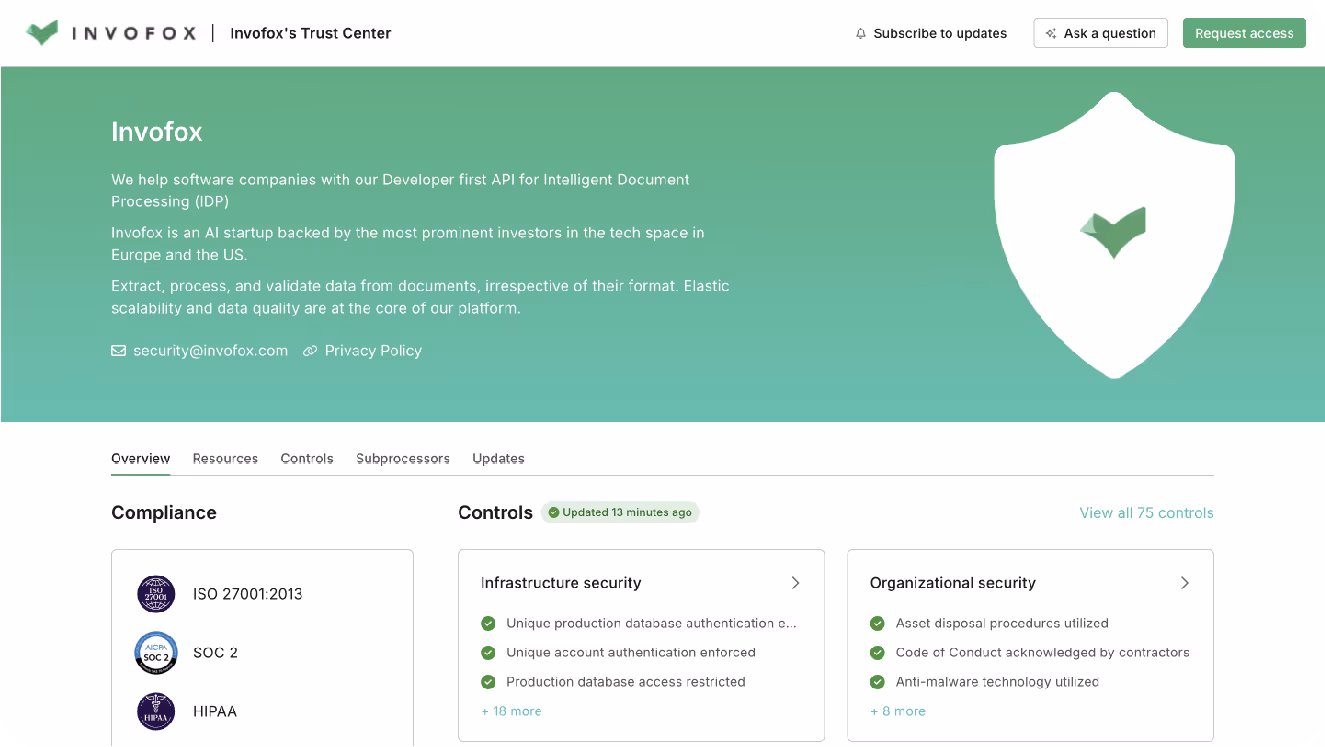Image resolution: width=1325 pixels, height=747 pixels.
Task: Show the 8 more organizational controls
Action: pyautogui.click(x=898, y=711)
